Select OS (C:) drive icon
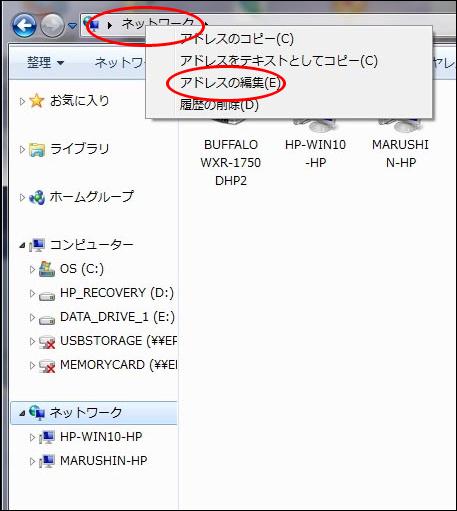 [47, 269]
